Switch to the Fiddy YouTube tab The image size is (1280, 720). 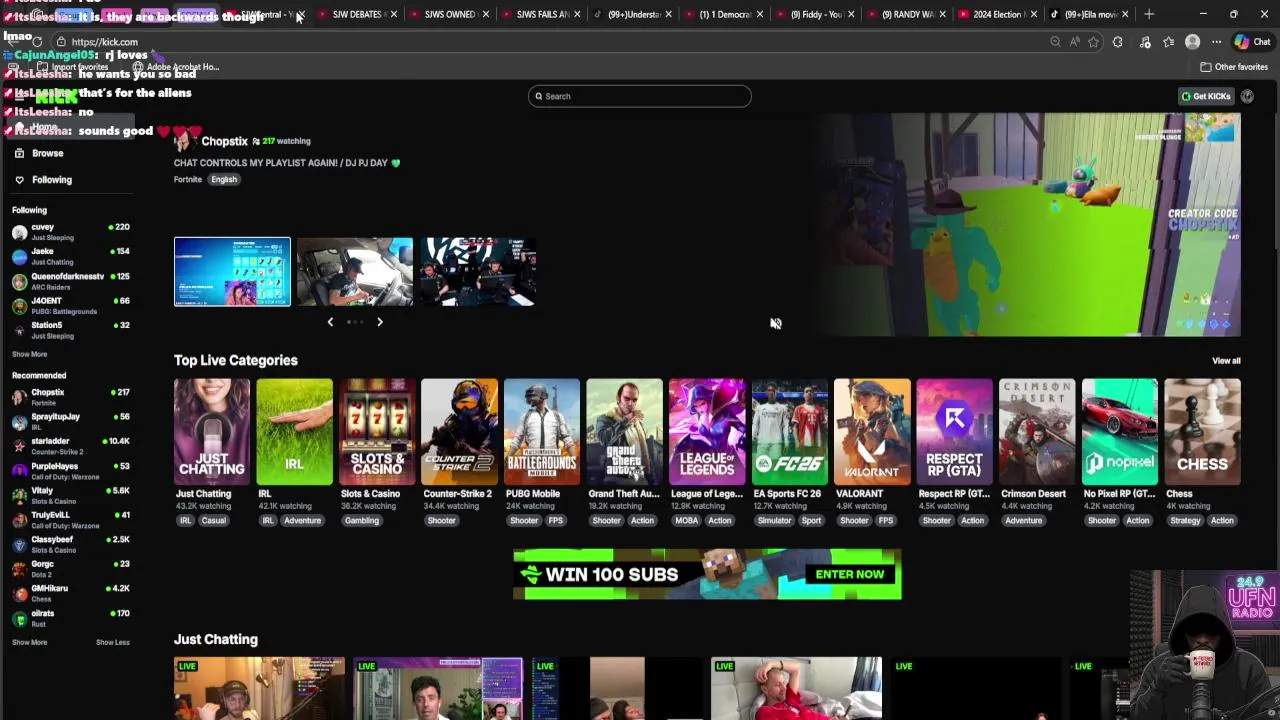pos(815,14)
